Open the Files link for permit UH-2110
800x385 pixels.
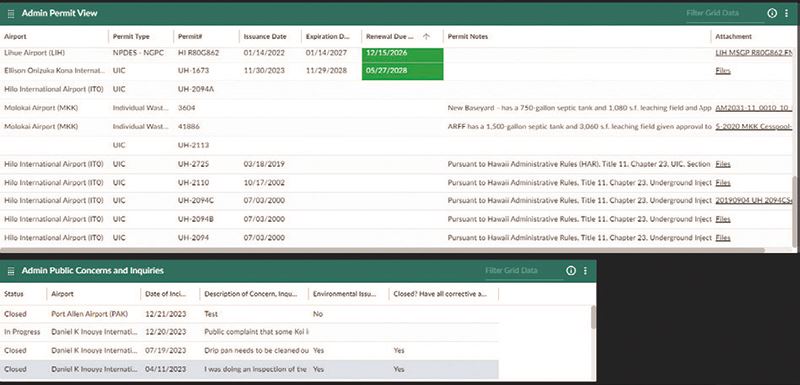click(x=723, y=183)
